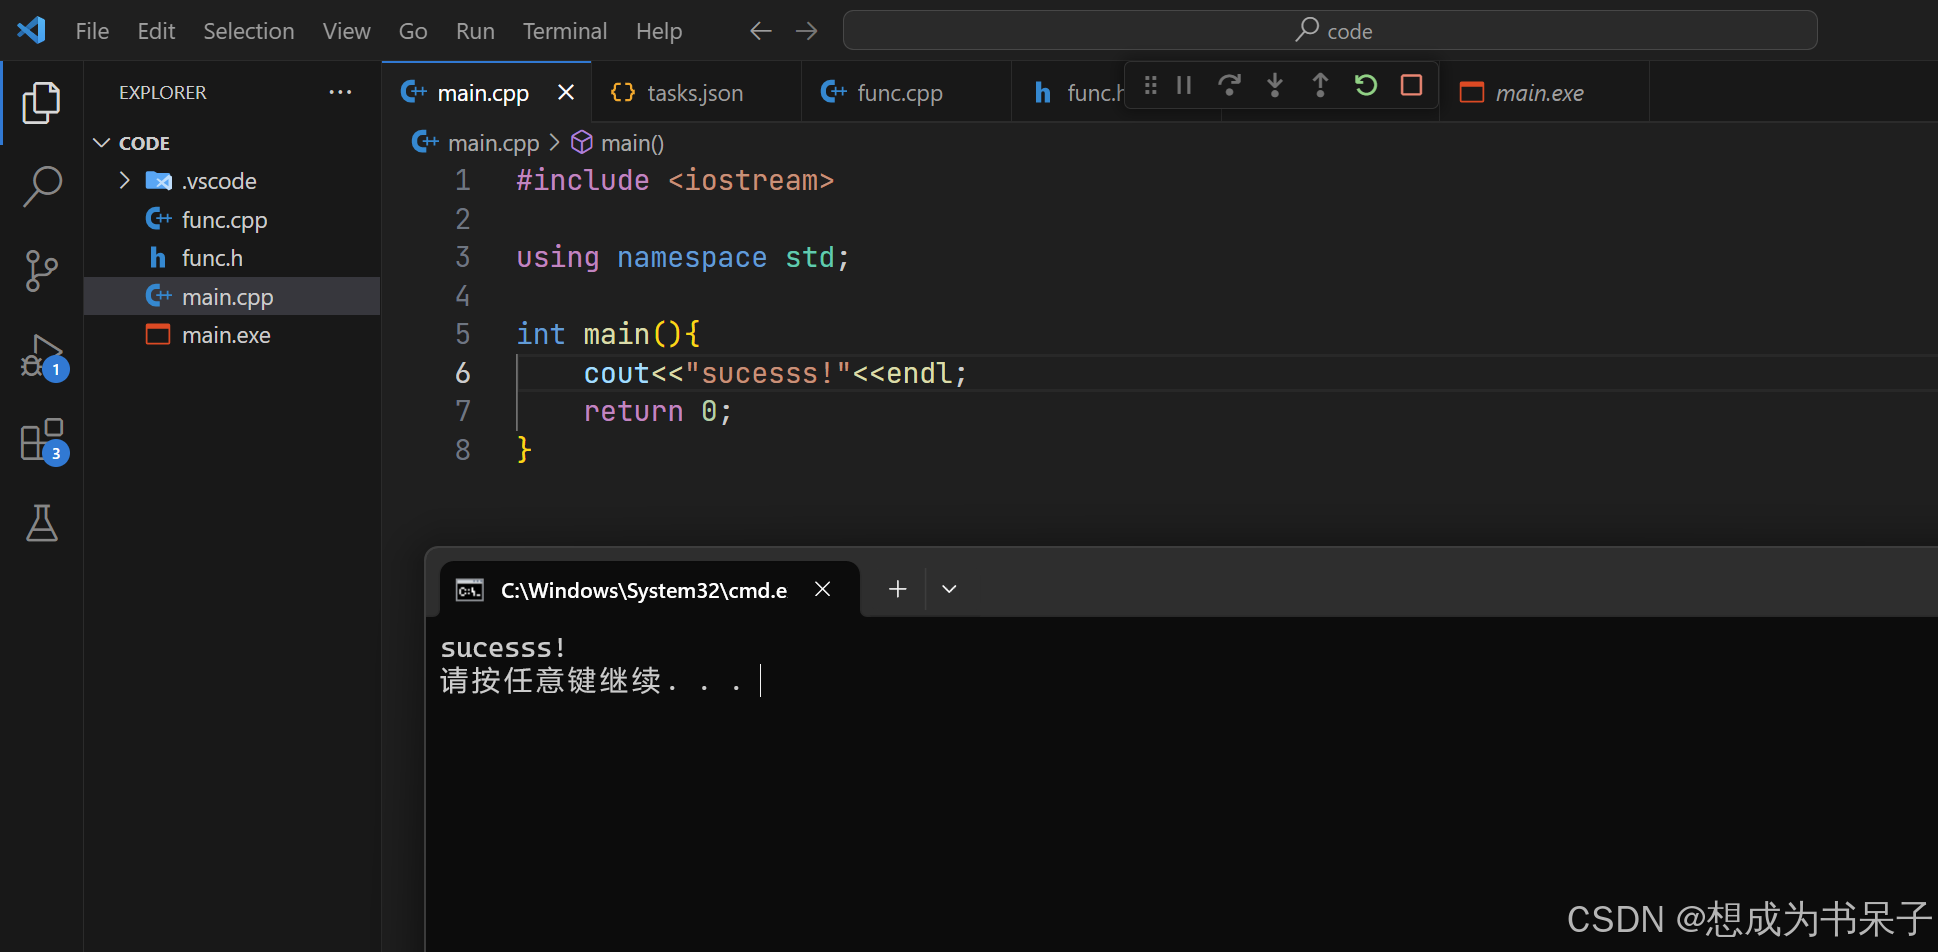Click the Go Back navigation arrow

click(760, 31)
